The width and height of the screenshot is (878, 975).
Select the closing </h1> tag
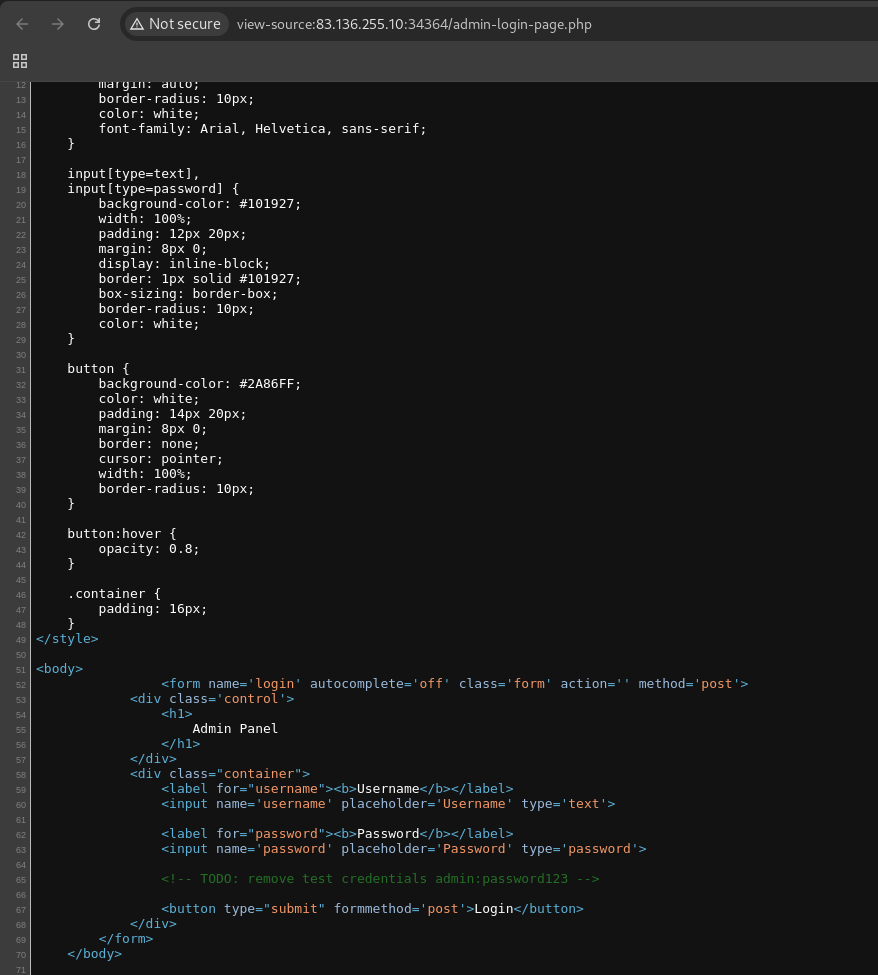tap(180, 744)
